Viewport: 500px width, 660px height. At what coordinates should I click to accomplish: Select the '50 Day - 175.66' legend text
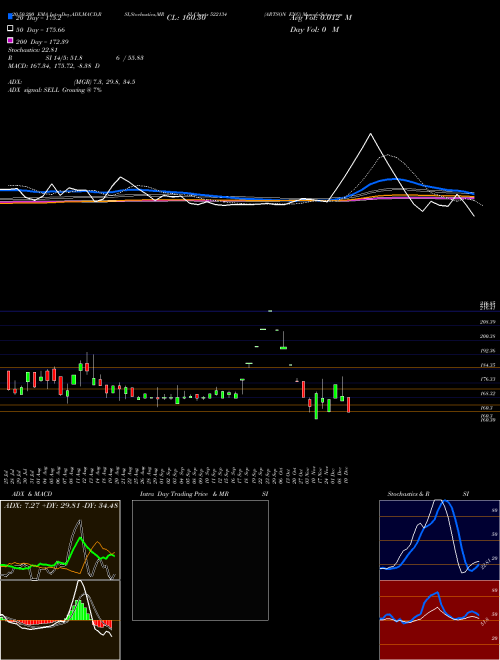(x=40, y=30)
